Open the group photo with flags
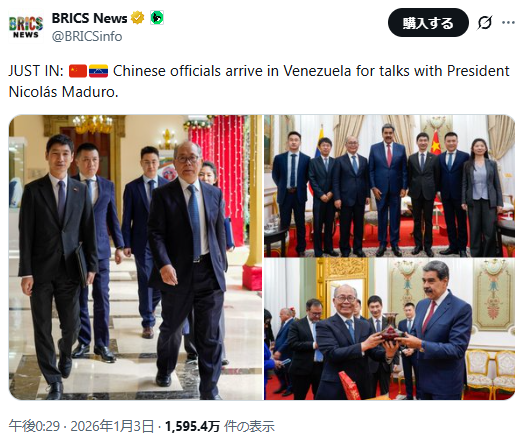515x441 pixels. coord(390,186)
